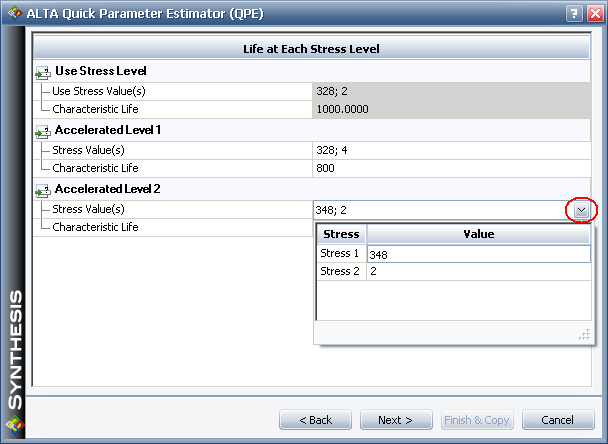Click the Accelerated Level 1 group icon
This screenshot has width=608, height=444.
tap(42, 132)
